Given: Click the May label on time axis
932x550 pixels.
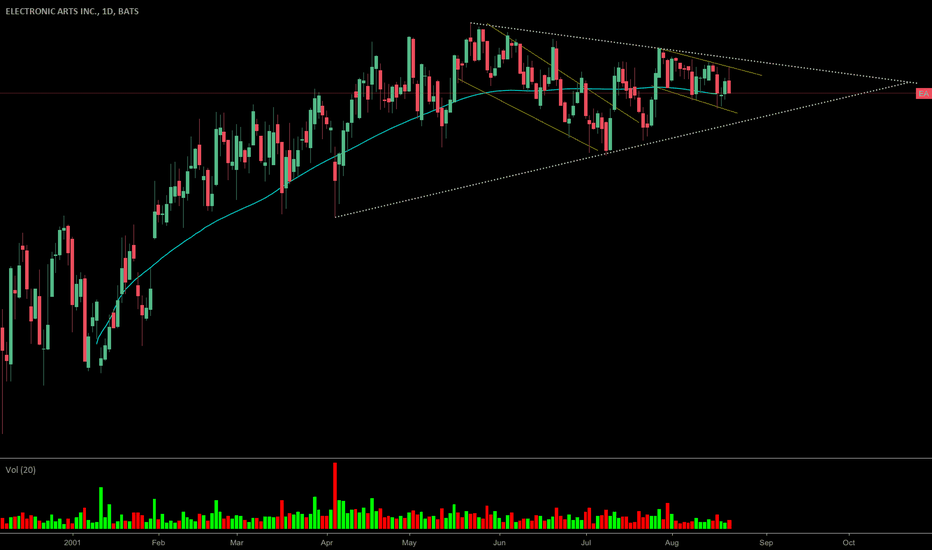Looking at the screenshot, I should click(409, 542).
